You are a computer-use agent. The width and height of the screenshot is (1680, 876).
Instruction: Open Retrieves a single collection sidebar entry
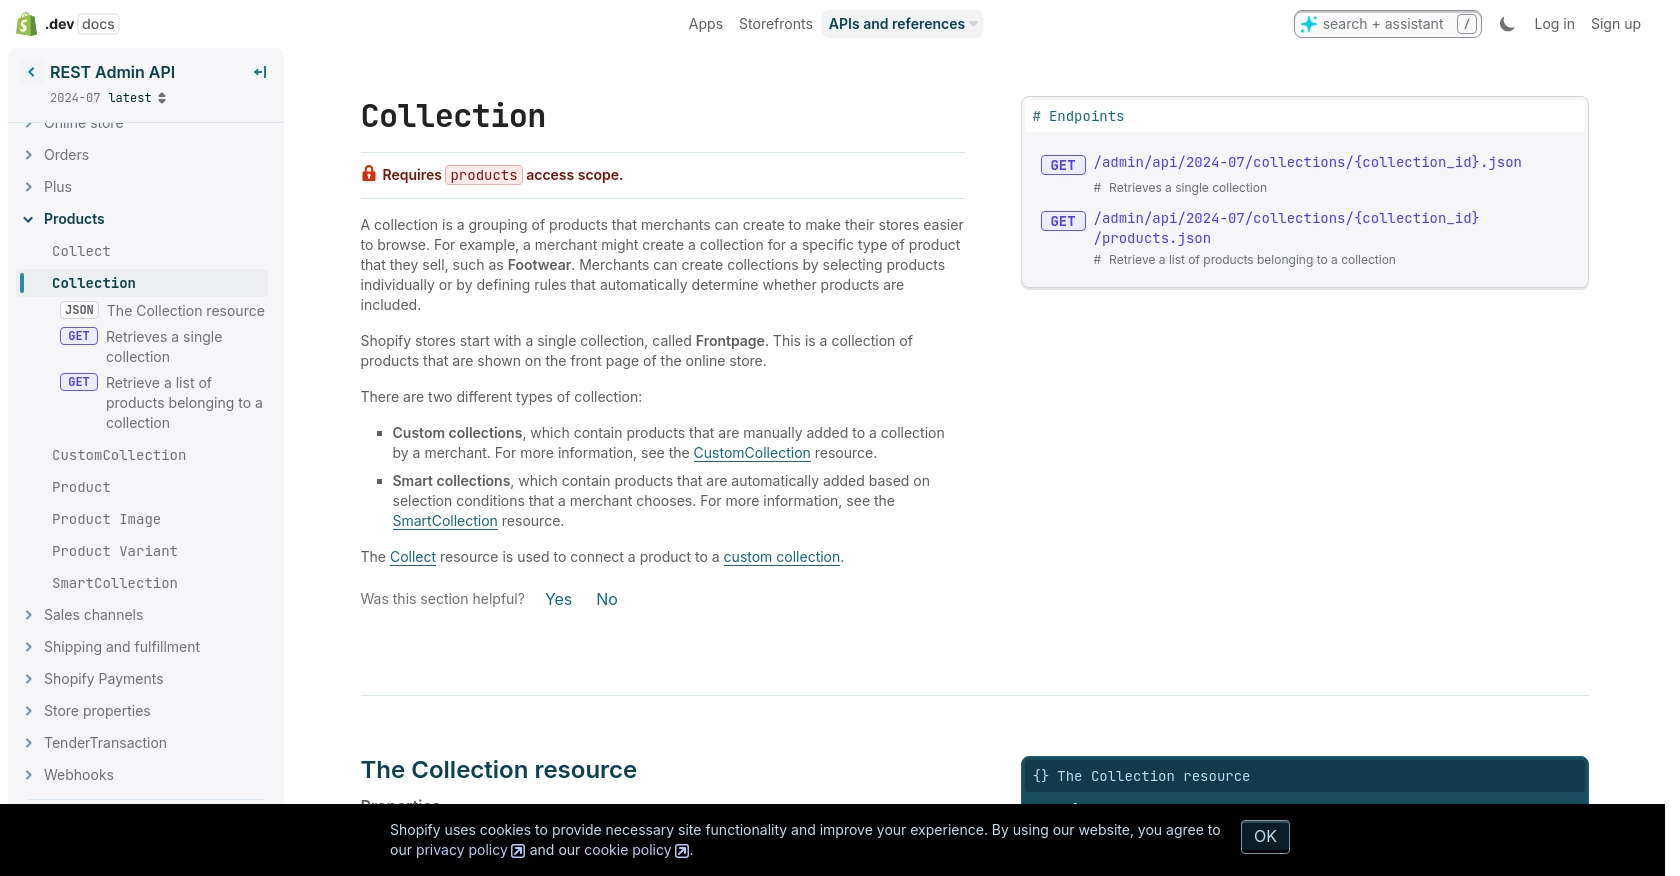164,347
